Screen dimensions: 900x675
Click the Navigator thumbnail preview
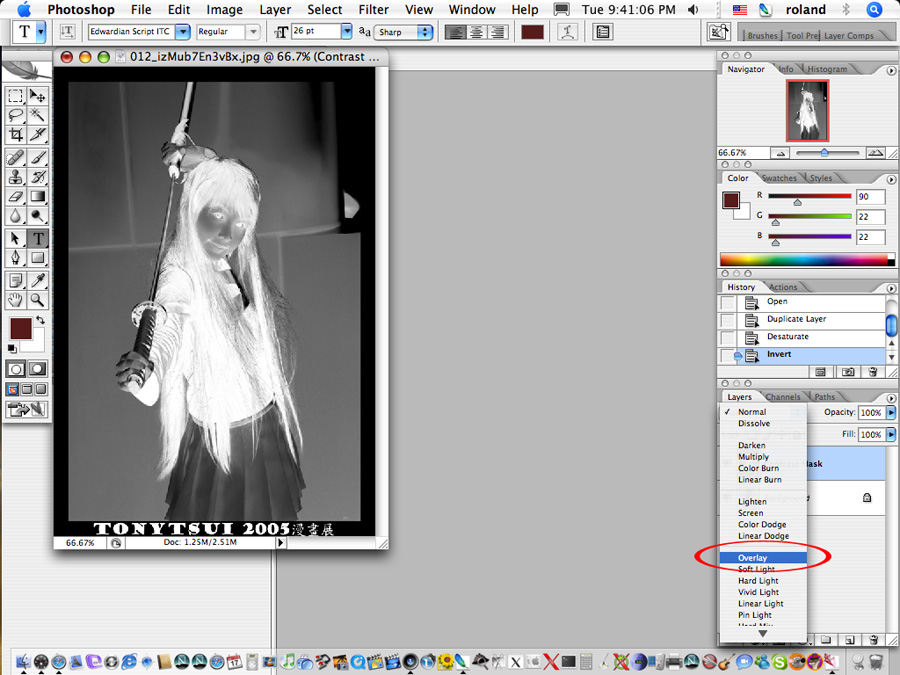(x=807, y=110)
